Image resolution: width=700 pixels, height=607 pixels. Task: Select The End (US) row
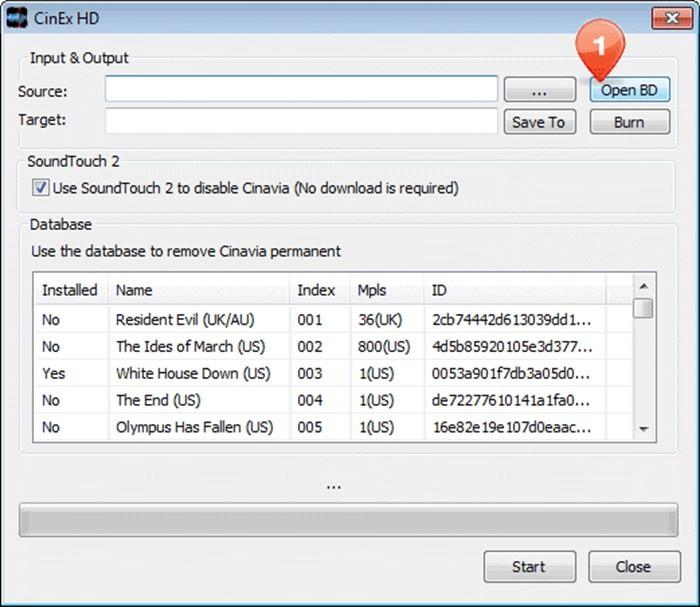click(333, 400)
